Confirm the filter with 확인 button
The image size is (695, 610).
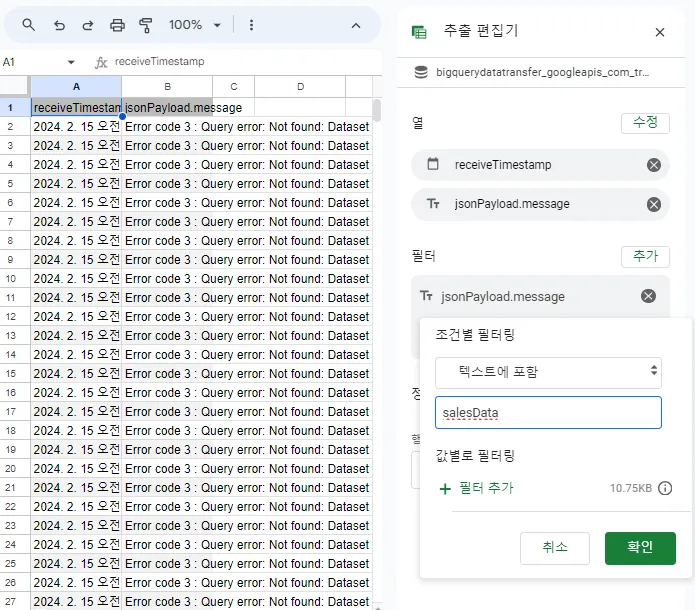pyautogui.click(x=640, y=548)
